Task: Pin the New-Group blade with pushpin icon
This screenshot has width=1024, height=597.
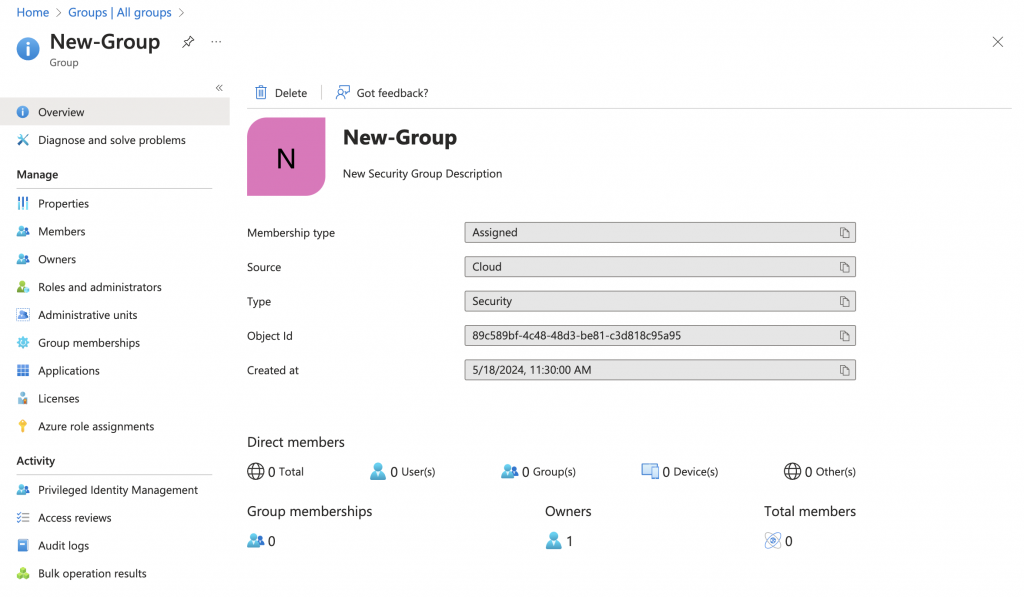Action: (x=188, y=42)
